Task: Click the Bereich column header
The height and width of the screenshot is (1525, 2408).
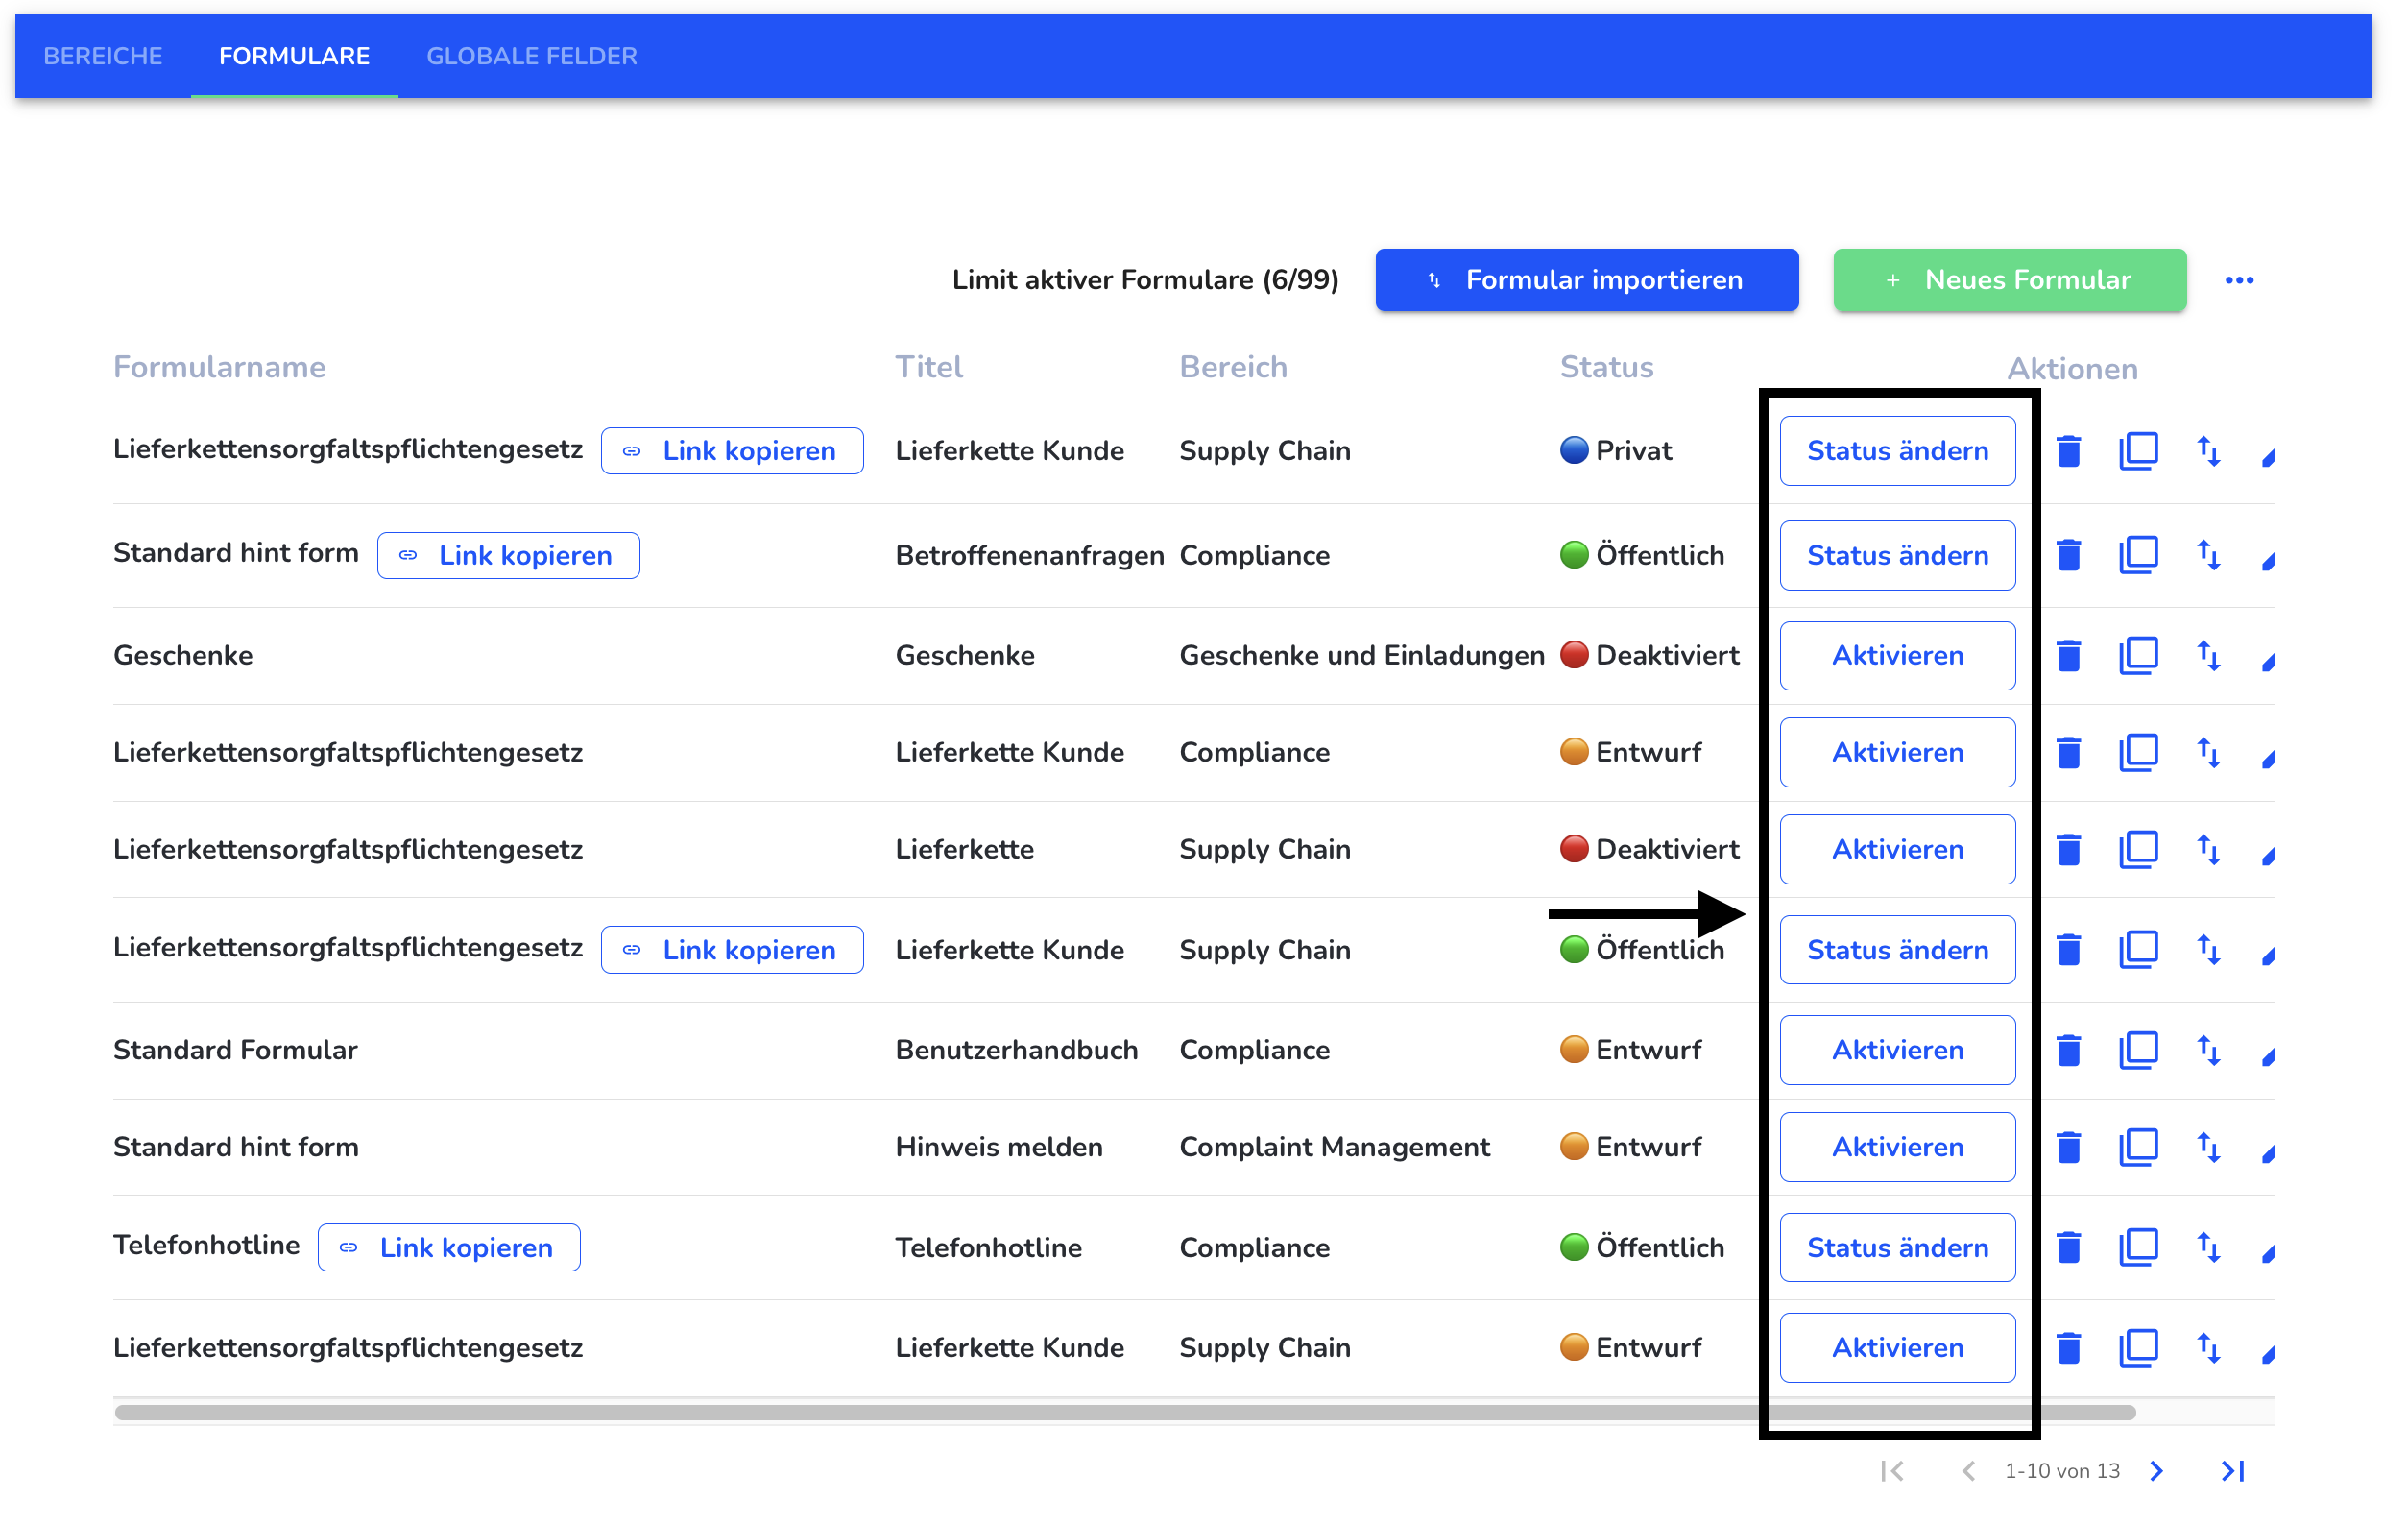Action: tap(1233, 367)
